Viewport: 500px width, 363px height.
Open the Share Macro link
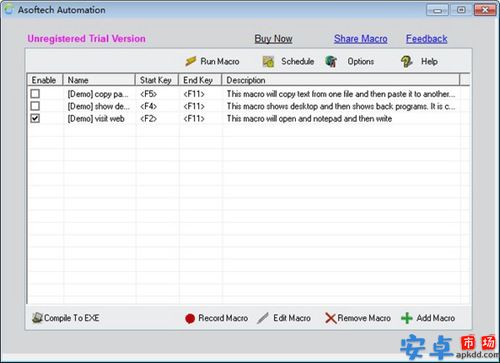coord(361,39)
